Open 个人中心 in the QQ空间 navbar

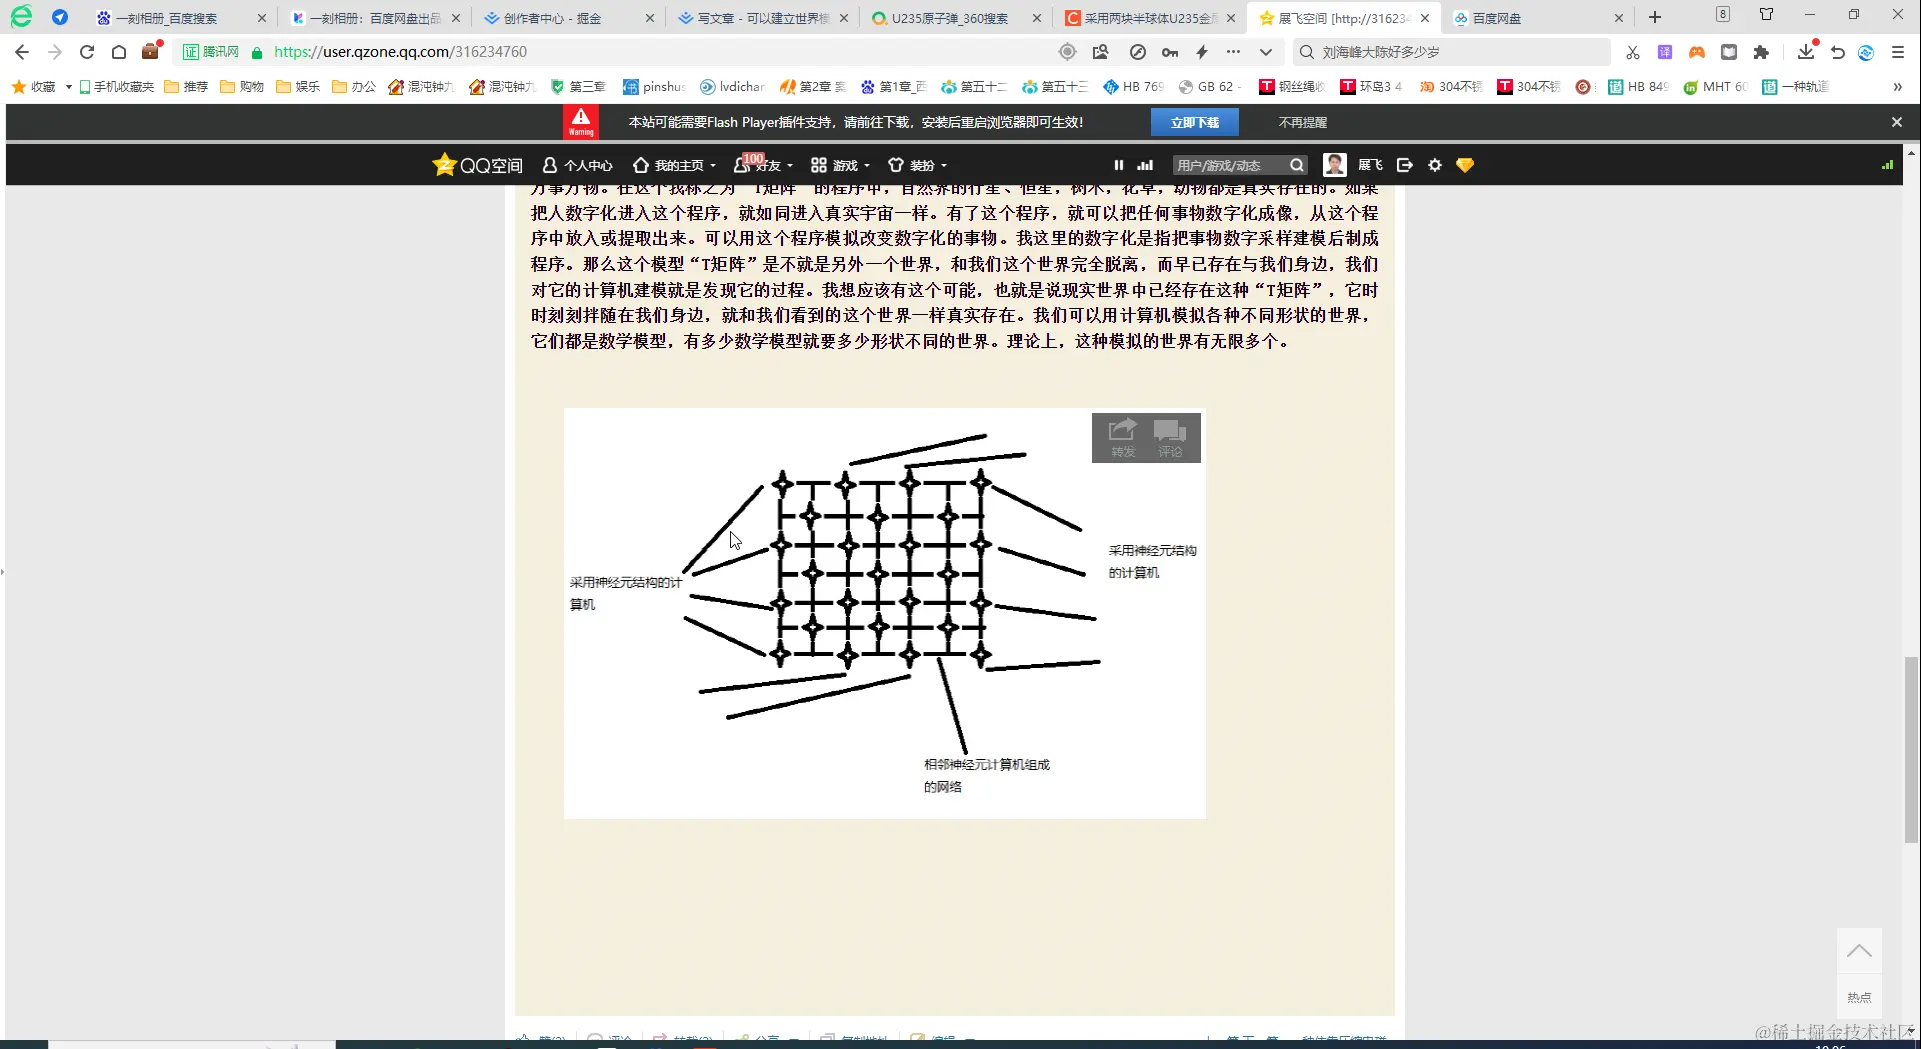pos(577,165)
